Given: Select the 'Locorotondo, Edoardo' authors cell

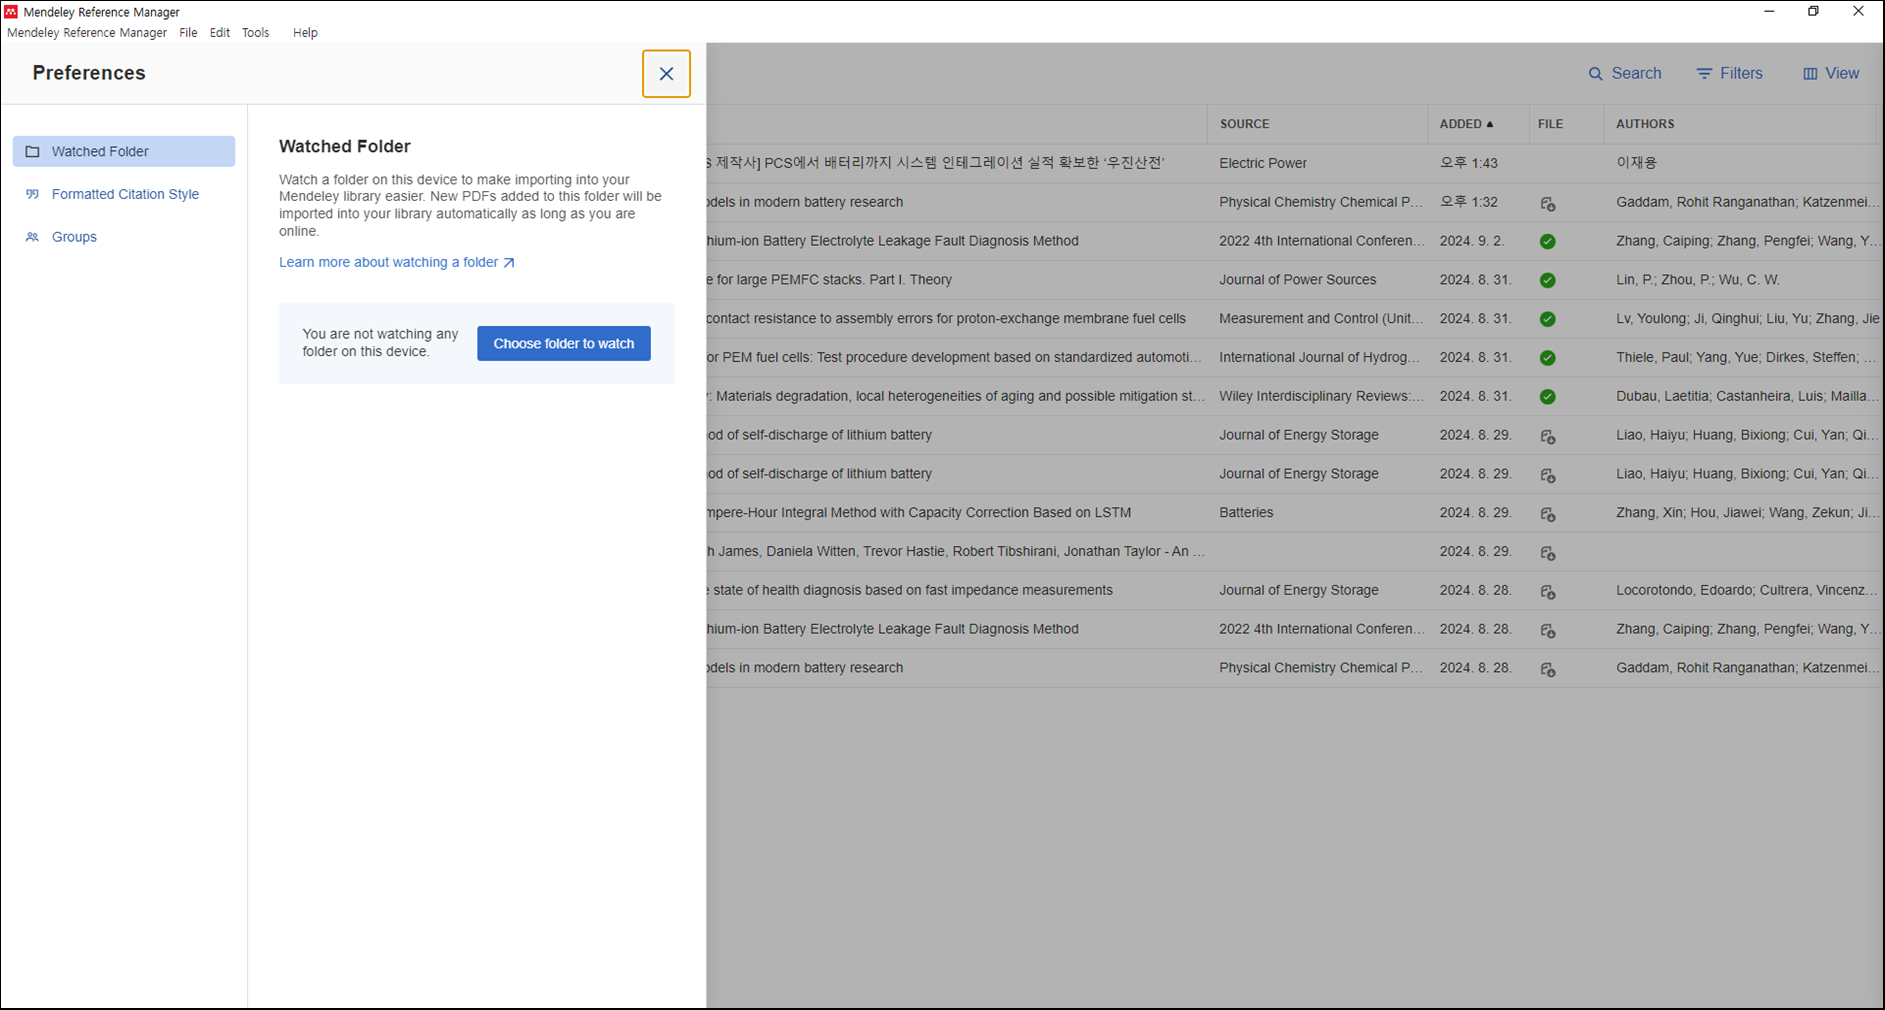Looking at the screenshot, I should 1747,590.
